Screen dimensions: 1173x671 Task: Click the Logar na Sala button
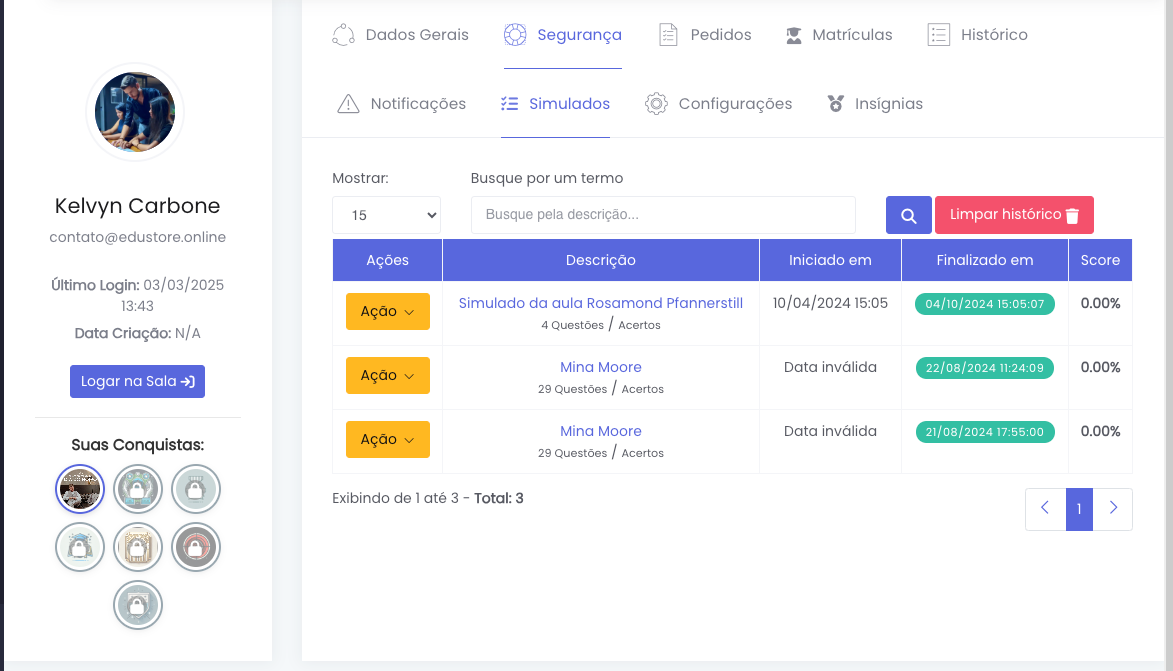pos(137,381)
